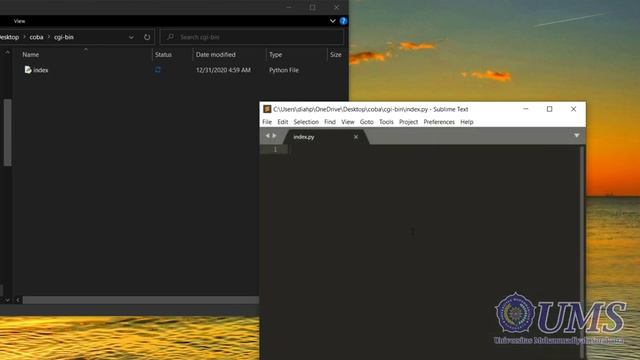Image resolution: width=640 pixels, height=360 pixels.
Task: Sort by the Status column header
Action: (x=163, y=55)
